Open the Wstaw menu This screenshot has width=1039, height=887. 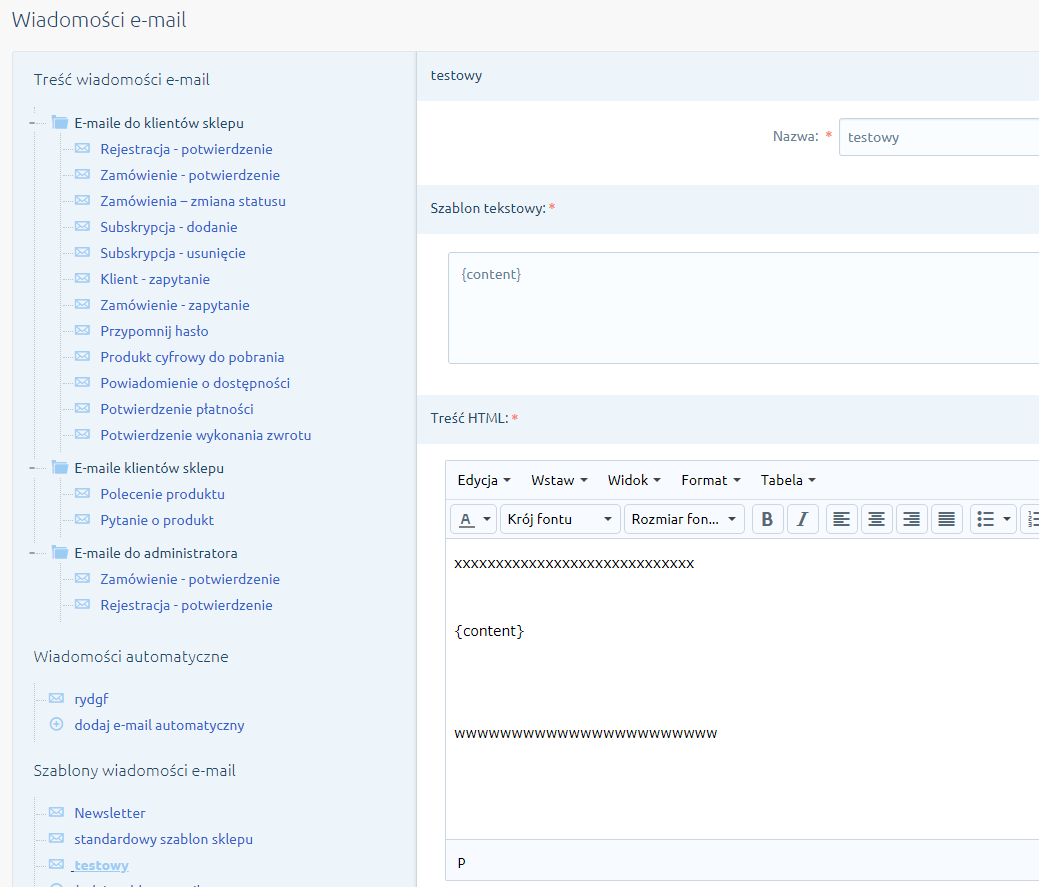click(559, 480)
